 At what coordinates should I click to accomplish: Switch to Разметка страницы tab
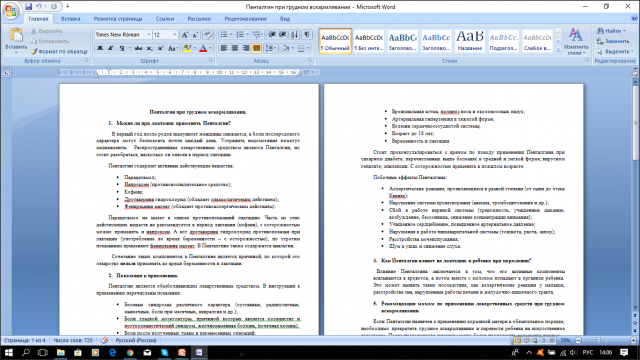pos(118,19)
